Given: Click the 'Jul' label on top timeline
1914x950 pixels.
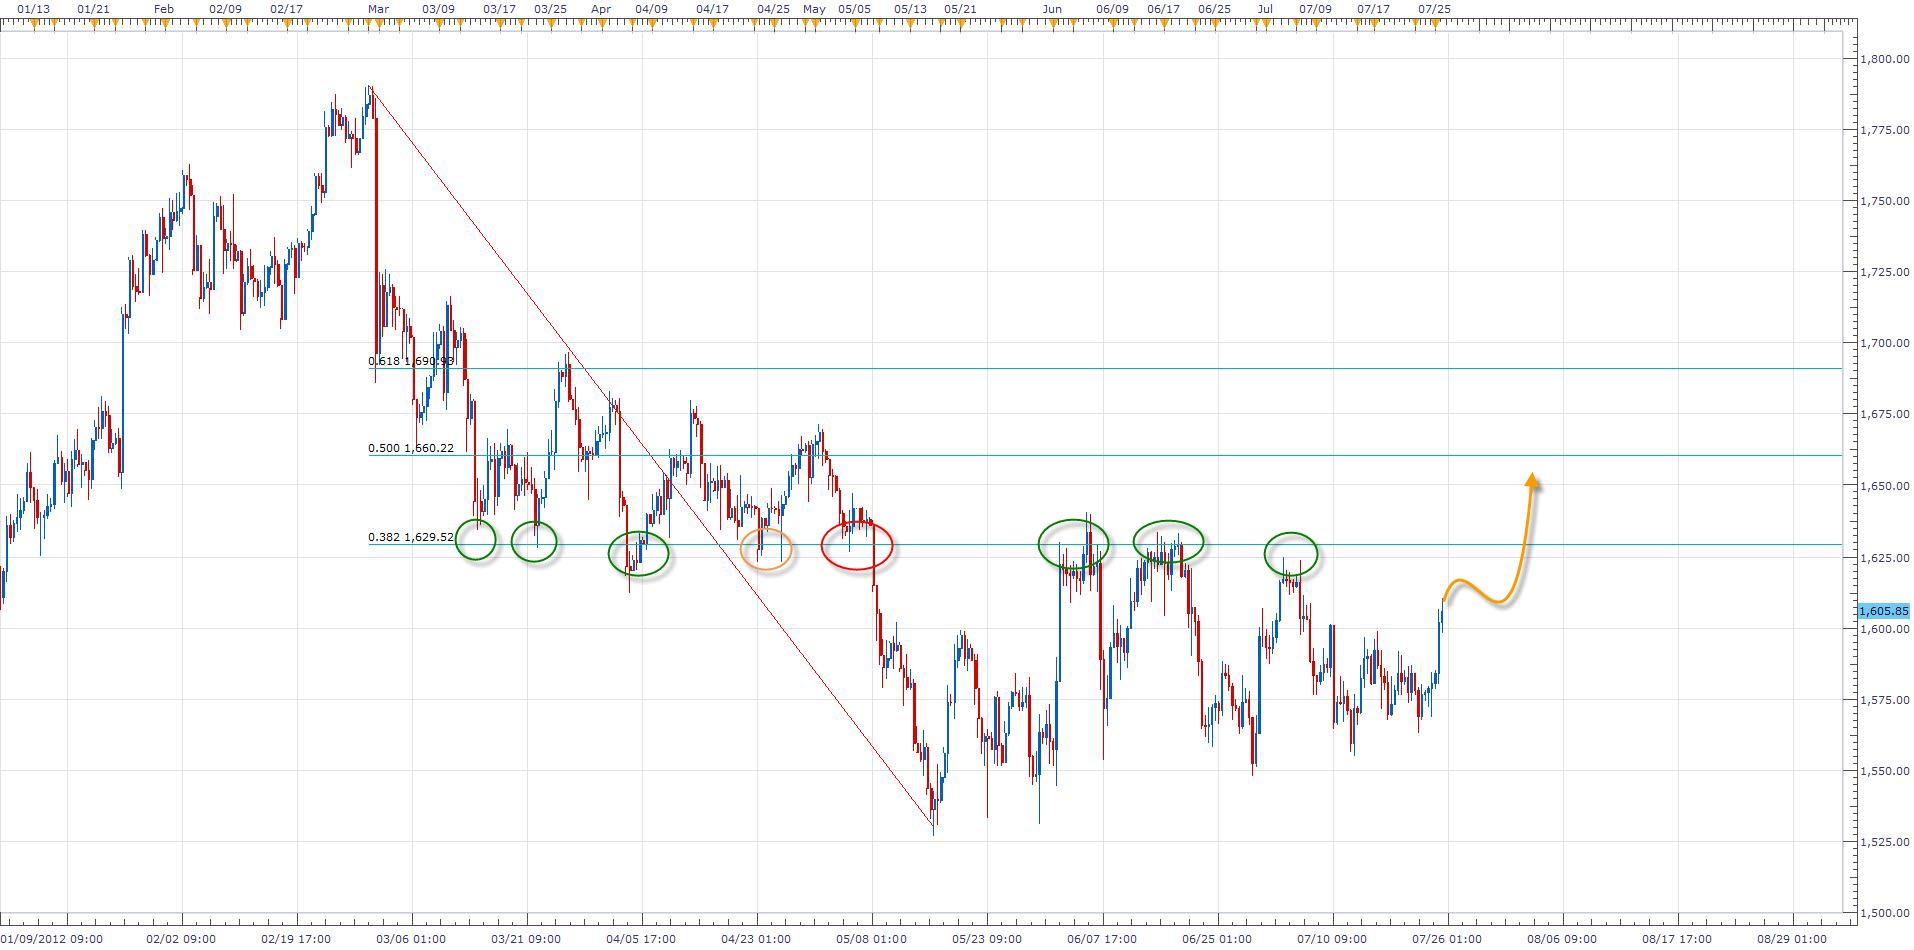Looking at the screenshot, I should [1265, 8].
